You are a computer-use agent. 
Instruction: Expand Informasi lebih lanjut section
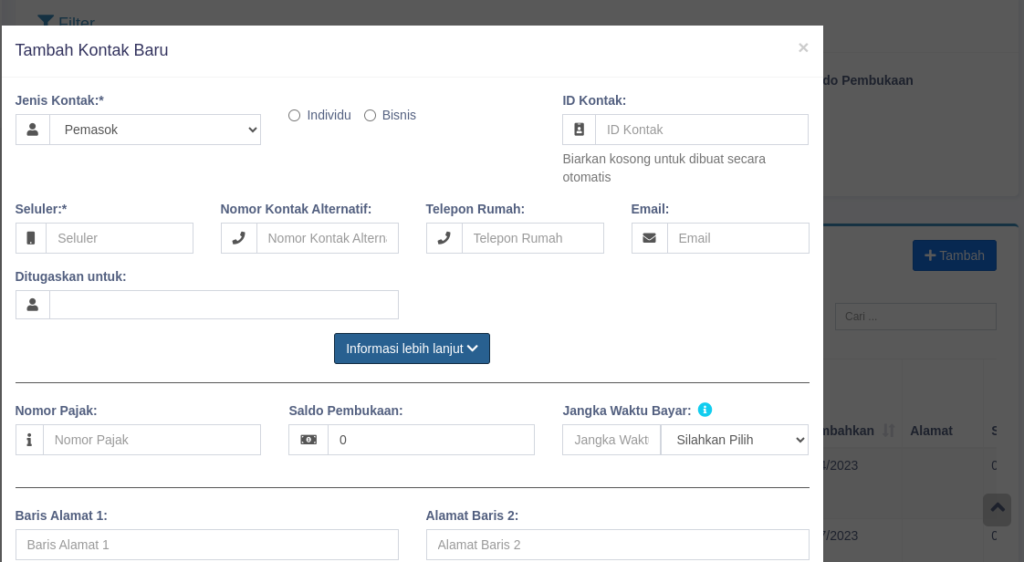click(x=412, y=349)
